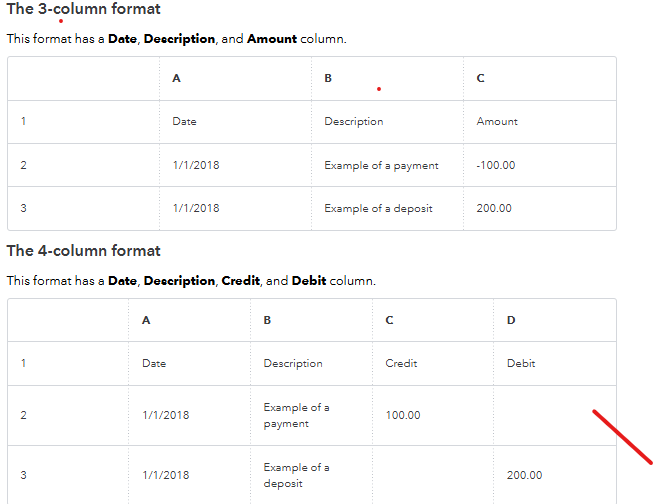Click "Example of a payment" in the 3-column table

coord(381,165)
